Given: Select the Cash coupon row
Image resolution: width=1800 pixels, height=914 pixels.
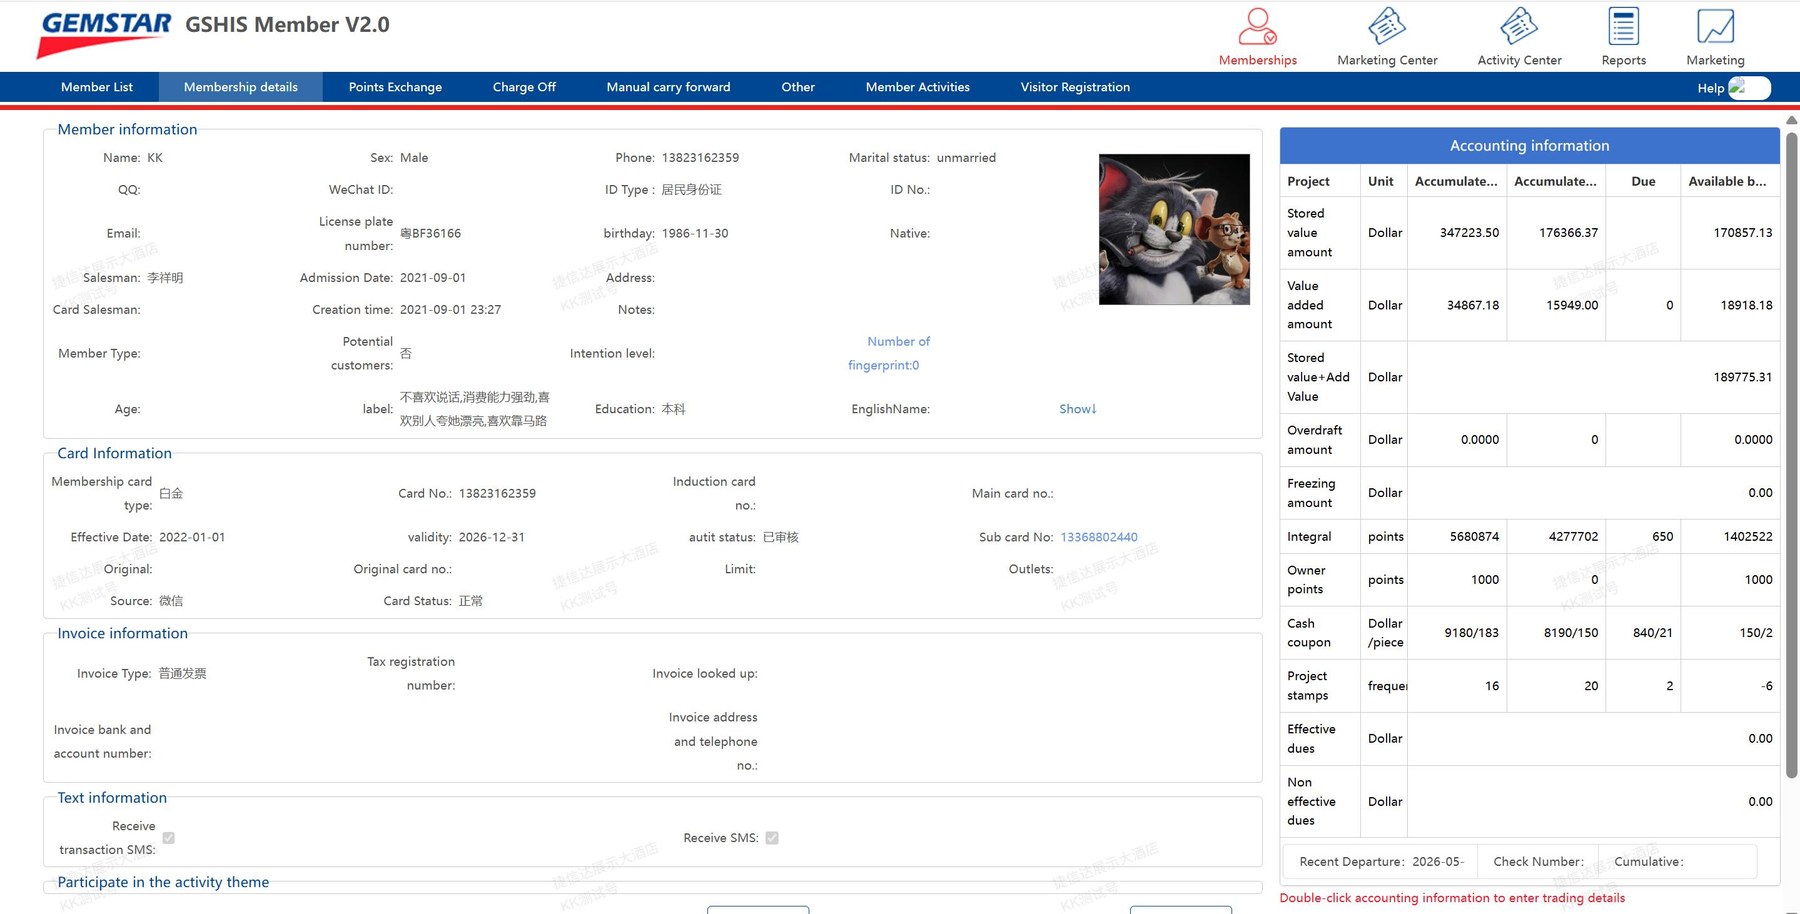Looking at the screenshot, I should pyautogui.click(x=1530, y=633).
